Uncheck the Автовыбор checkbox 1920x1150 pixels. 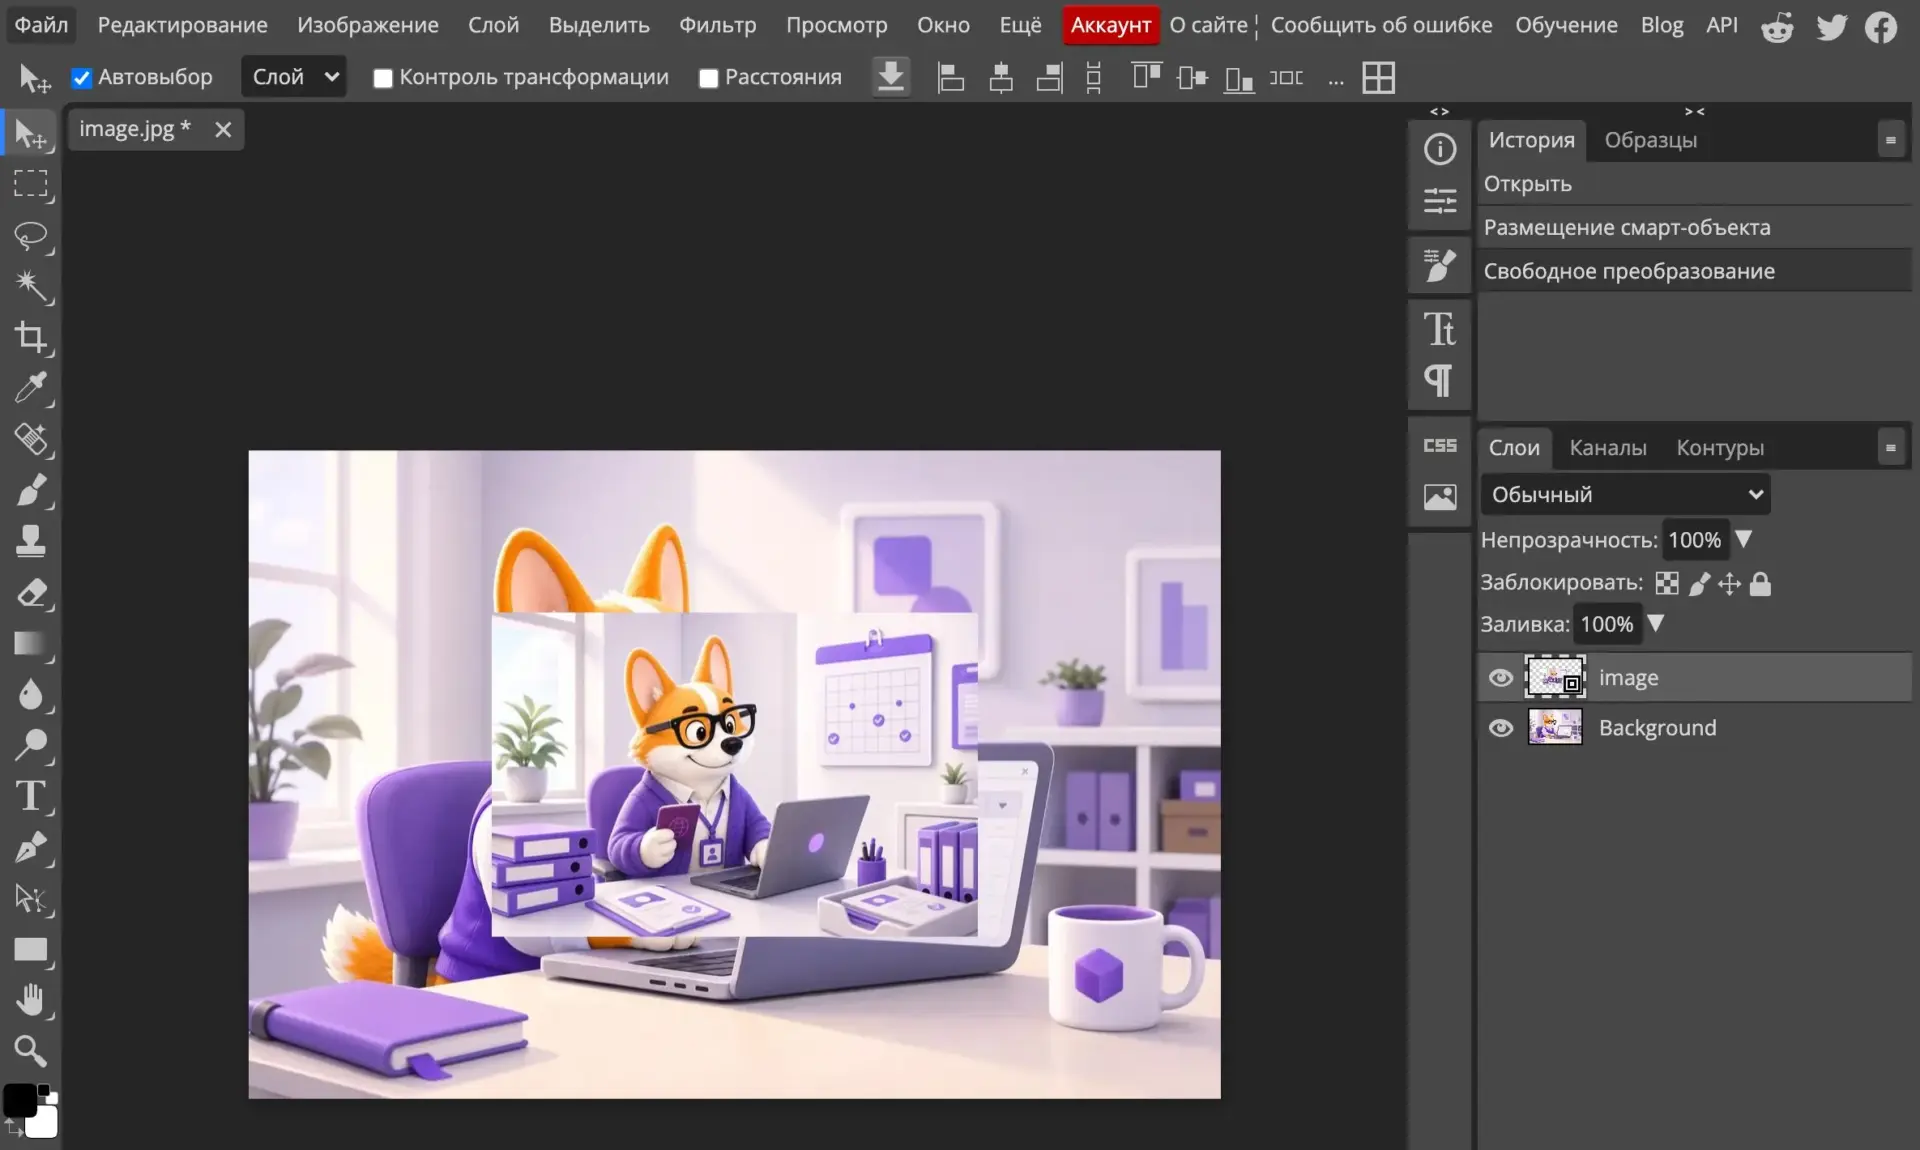point(82,77)
